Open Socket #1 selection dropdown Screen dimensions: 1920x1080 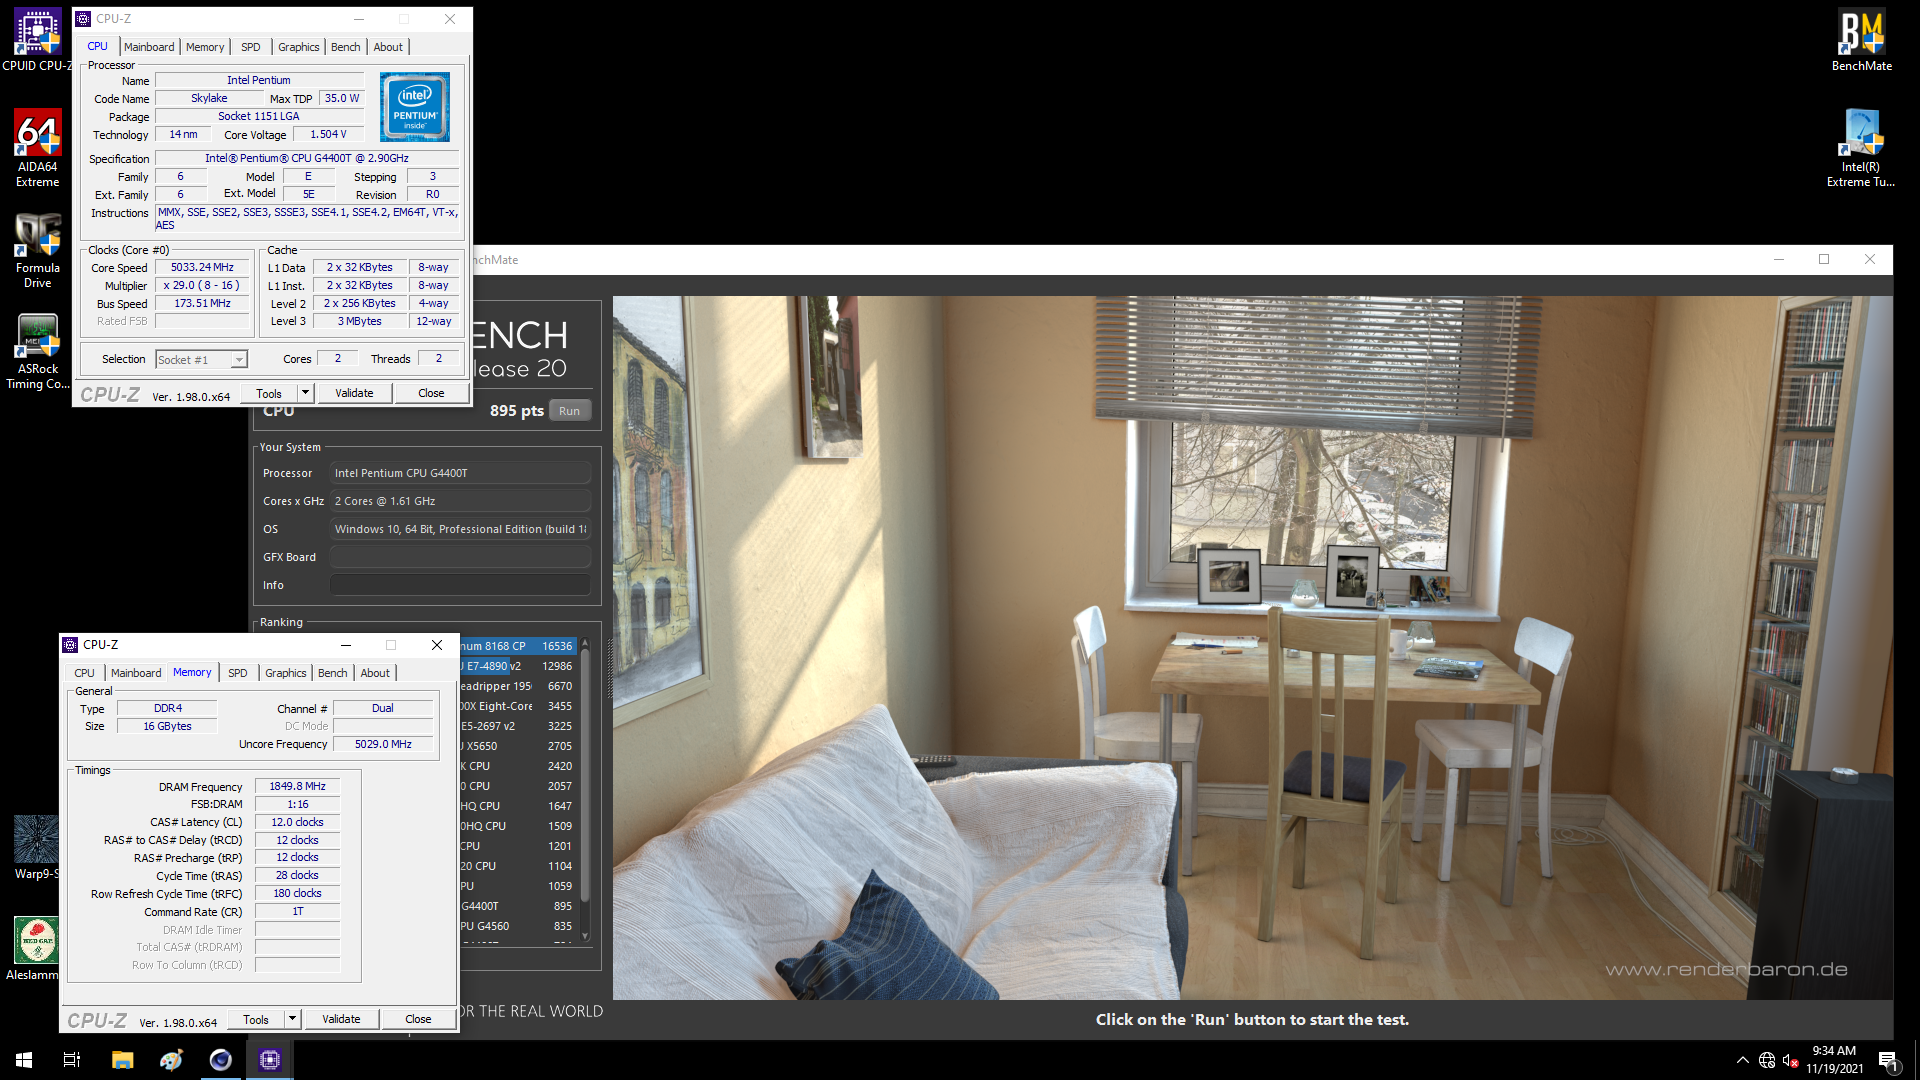[x=202, y=360]
